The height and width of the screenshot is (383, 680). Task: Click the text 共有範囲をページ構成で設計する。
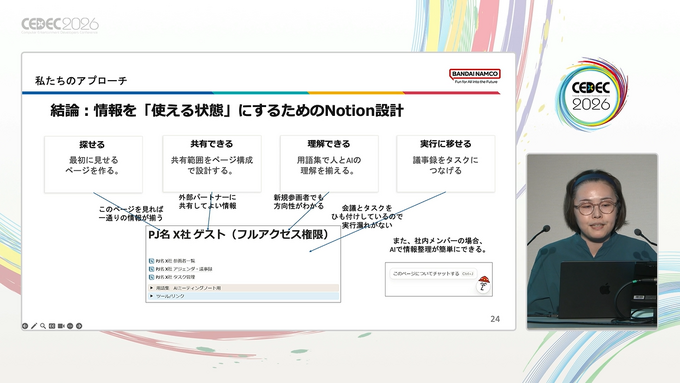pyautogui.click(x=212, y=165)
